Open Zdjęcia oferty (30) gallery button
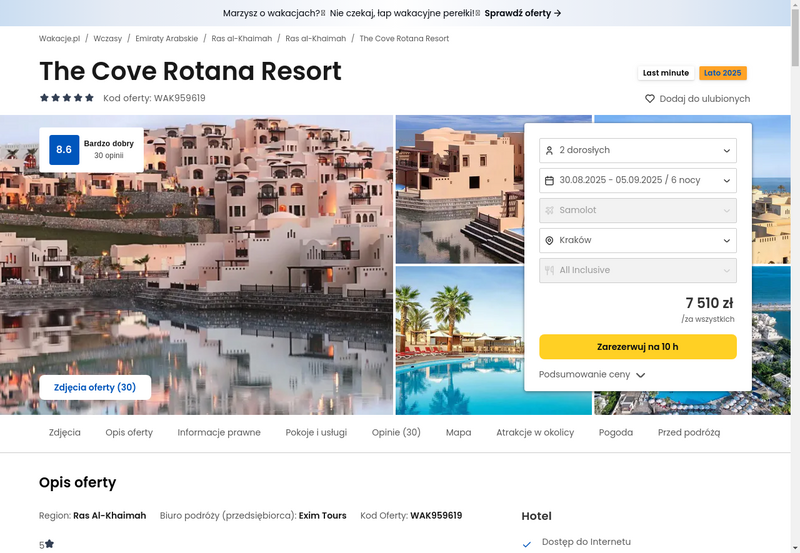The image size is (800, 553). (95, 387)
